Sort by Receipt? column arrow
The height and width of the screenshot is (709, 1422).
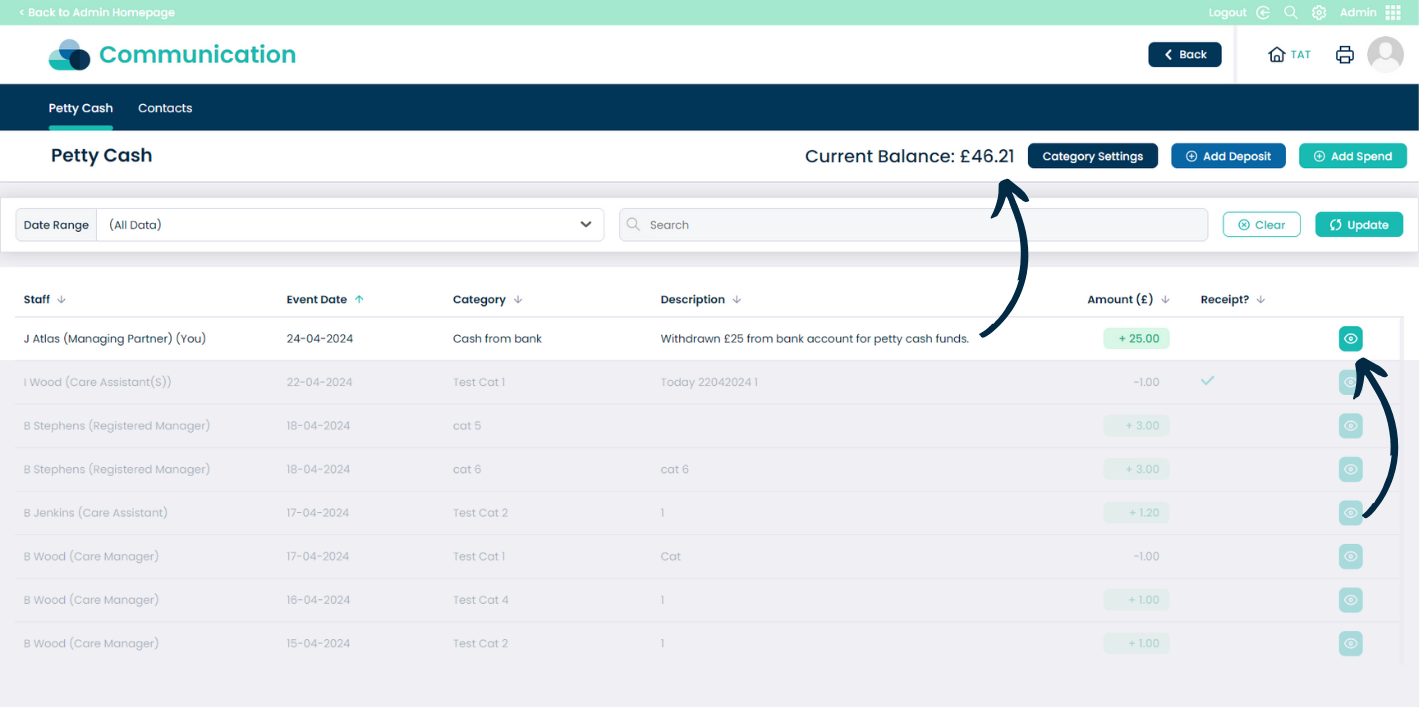click(1260, 300)
